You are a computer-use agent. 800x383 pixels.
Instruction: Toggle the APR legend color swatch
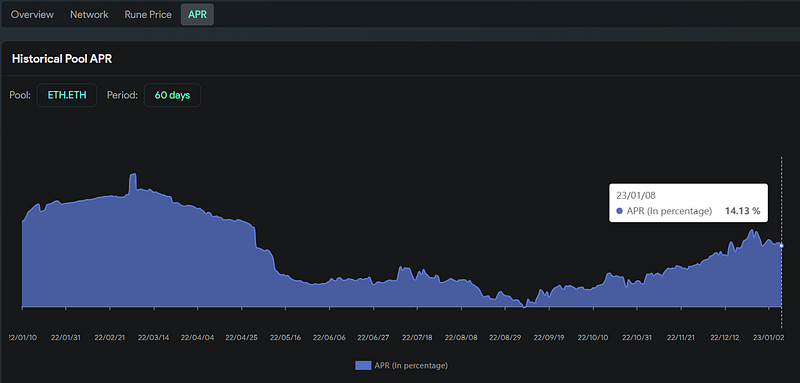[363, 365]
